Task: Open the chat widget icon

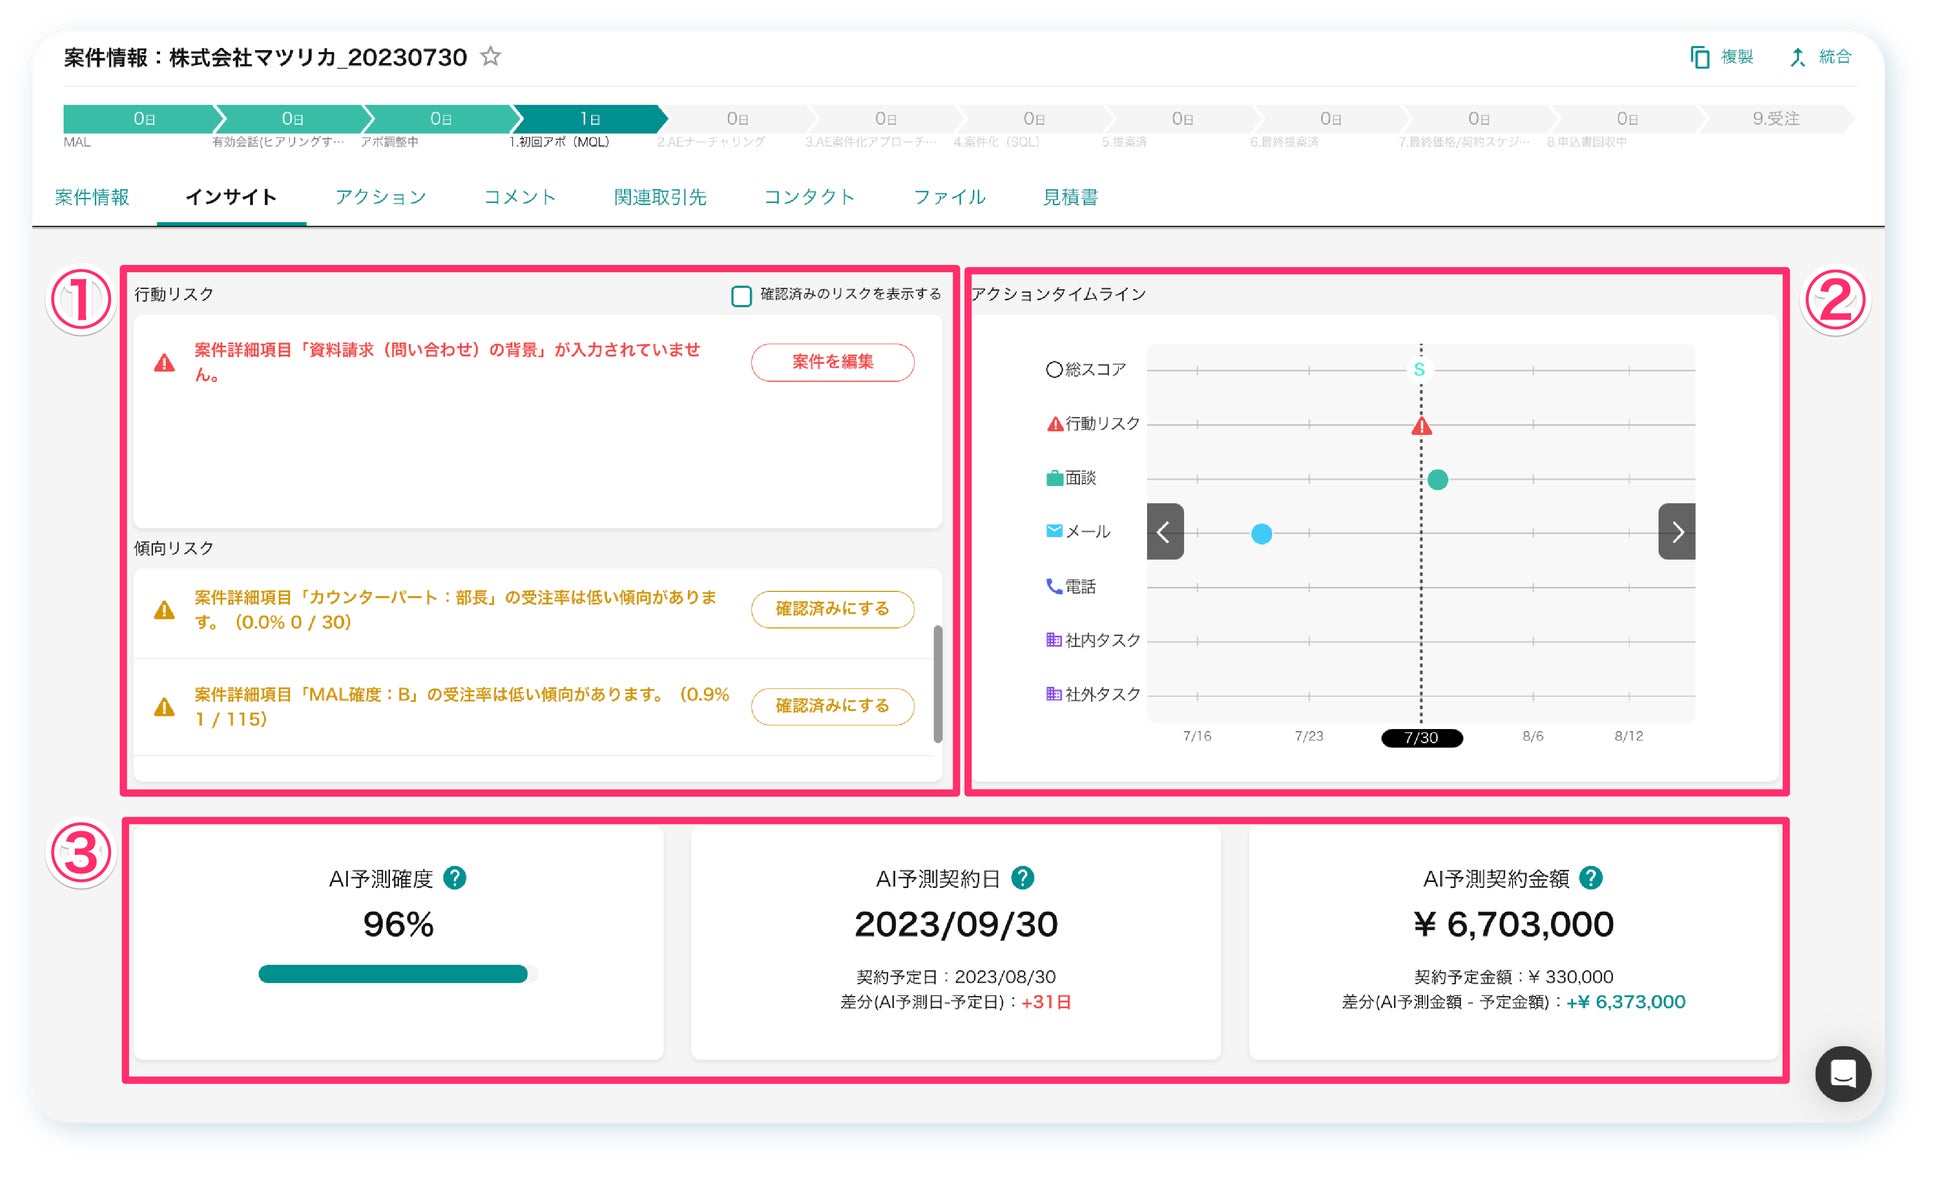Action: point(1842,1074)
